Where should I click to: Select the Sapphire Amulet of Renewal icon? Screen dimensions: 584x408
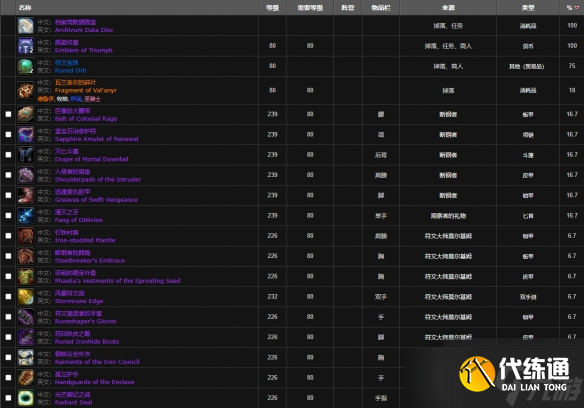coord(26,135)
